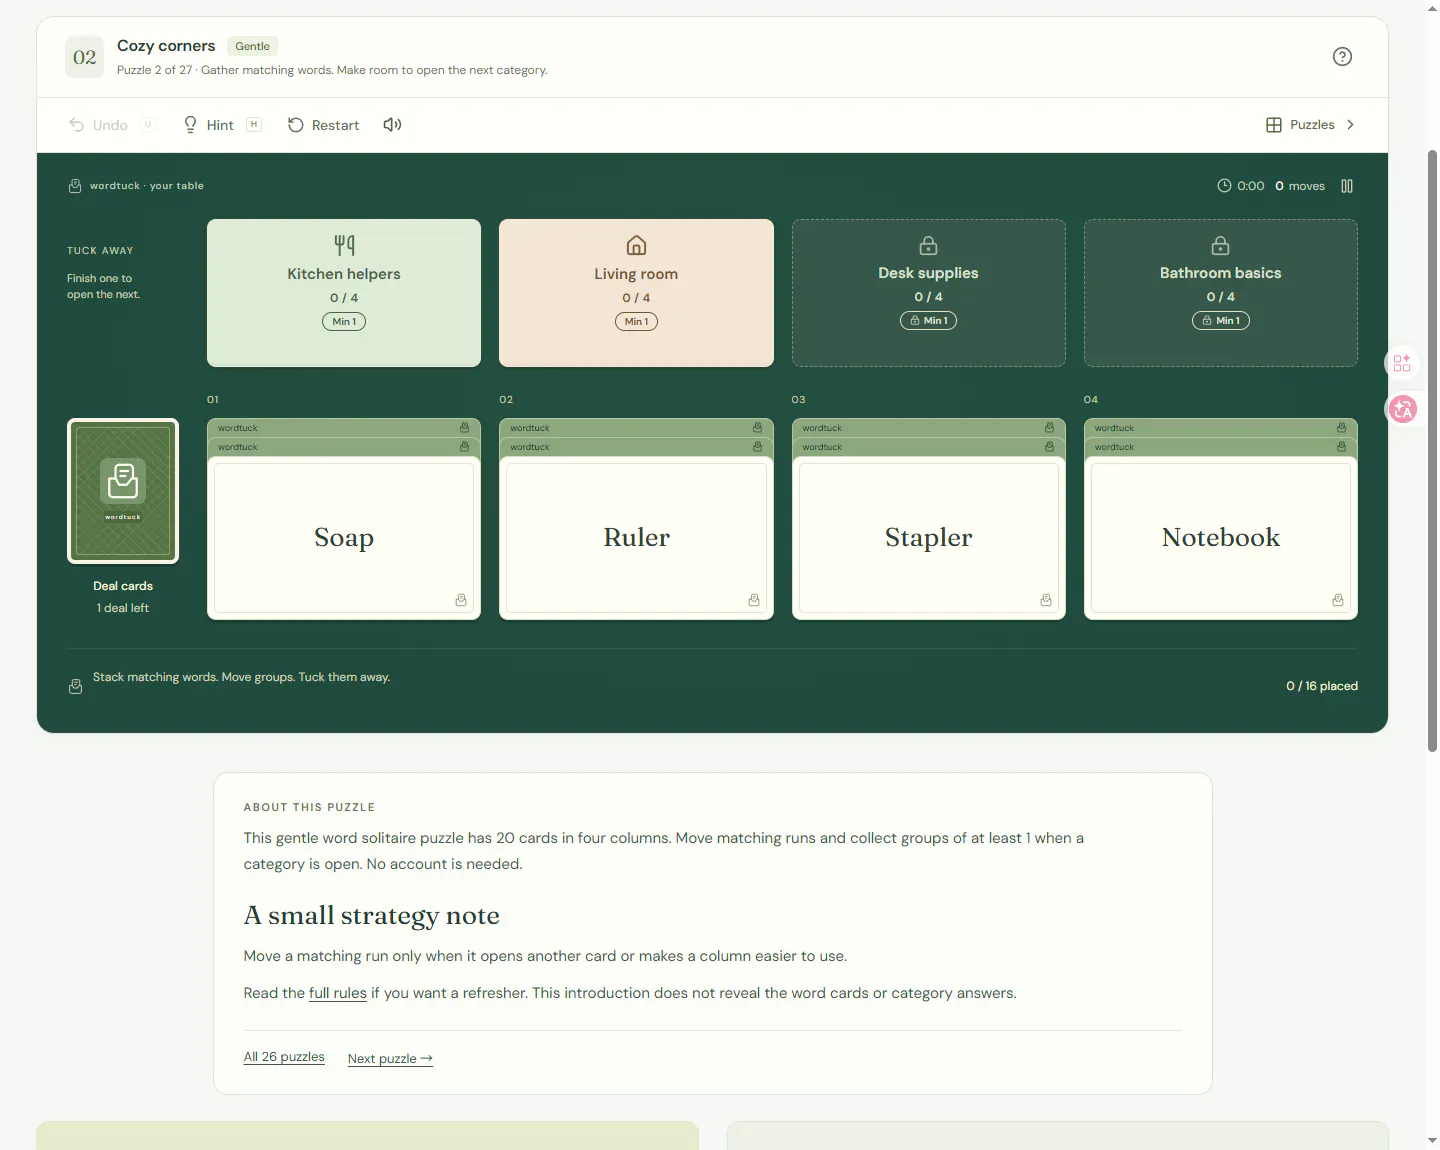Select the Stapler card

(x=928, y=538)
